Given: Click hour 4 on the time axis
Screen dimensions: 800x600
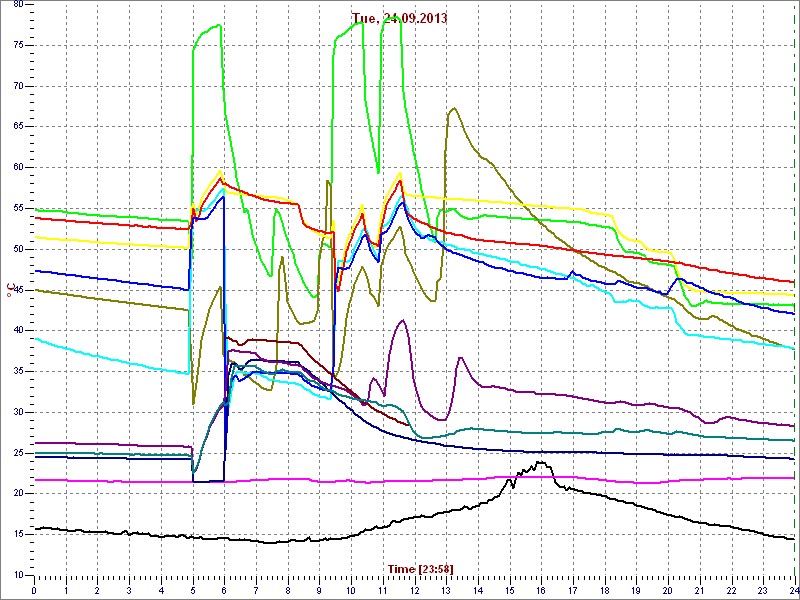Looking at the screenshot, I should click(161, 590).
